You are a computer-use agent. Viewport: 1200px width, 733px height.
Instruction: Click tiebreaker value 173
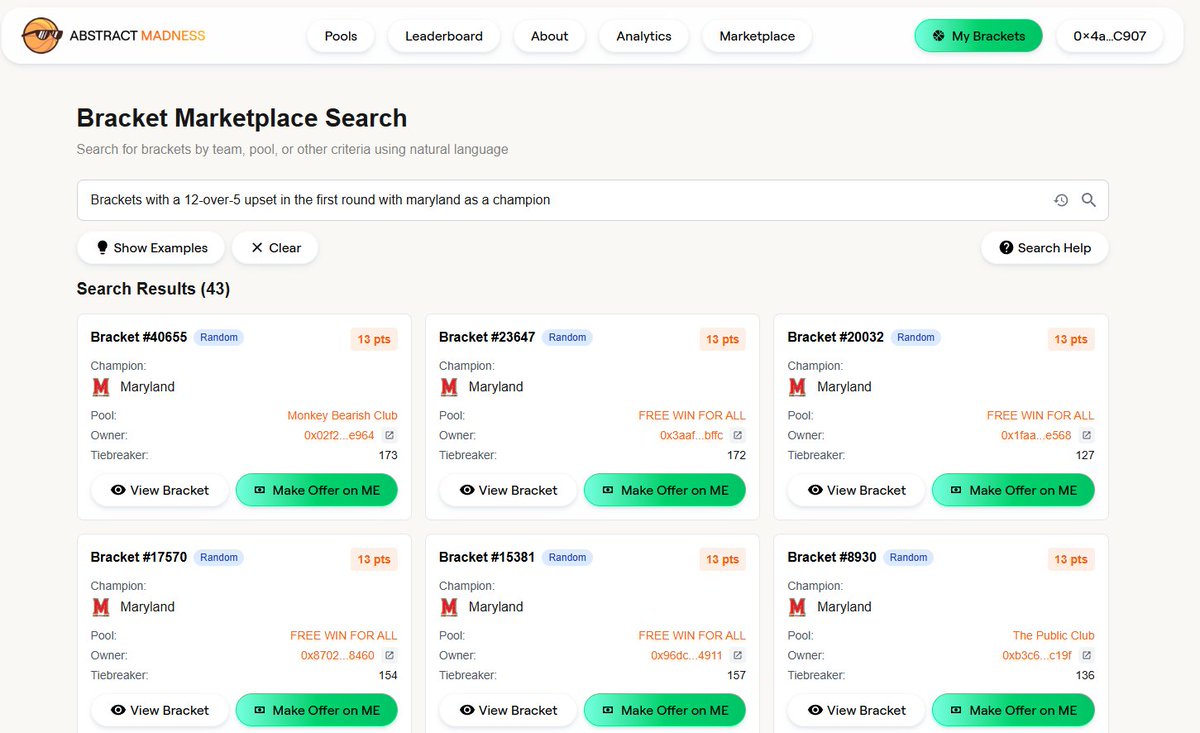(388, 455)
